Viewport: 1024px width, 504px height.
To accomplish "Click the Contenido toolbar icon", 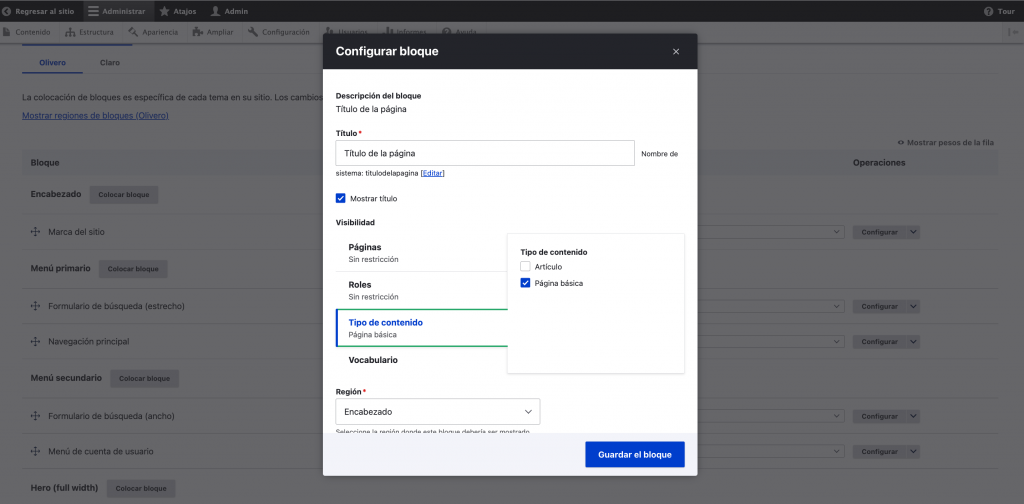I will (x=8, y=32).
